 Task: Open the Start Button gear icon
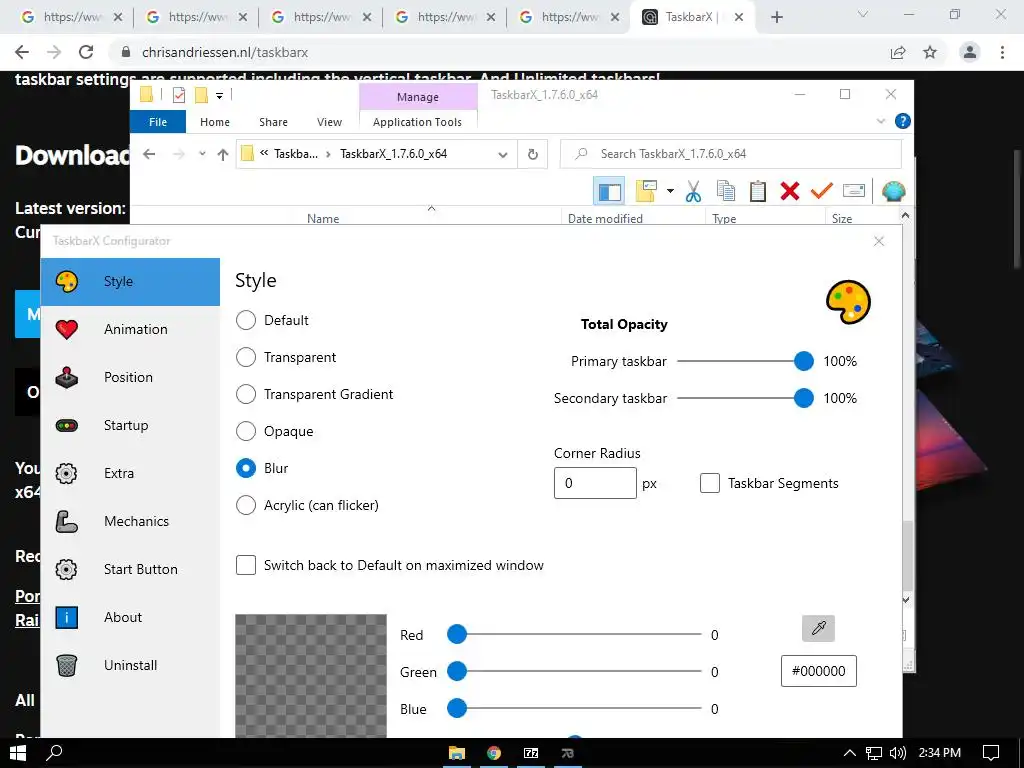67,569
